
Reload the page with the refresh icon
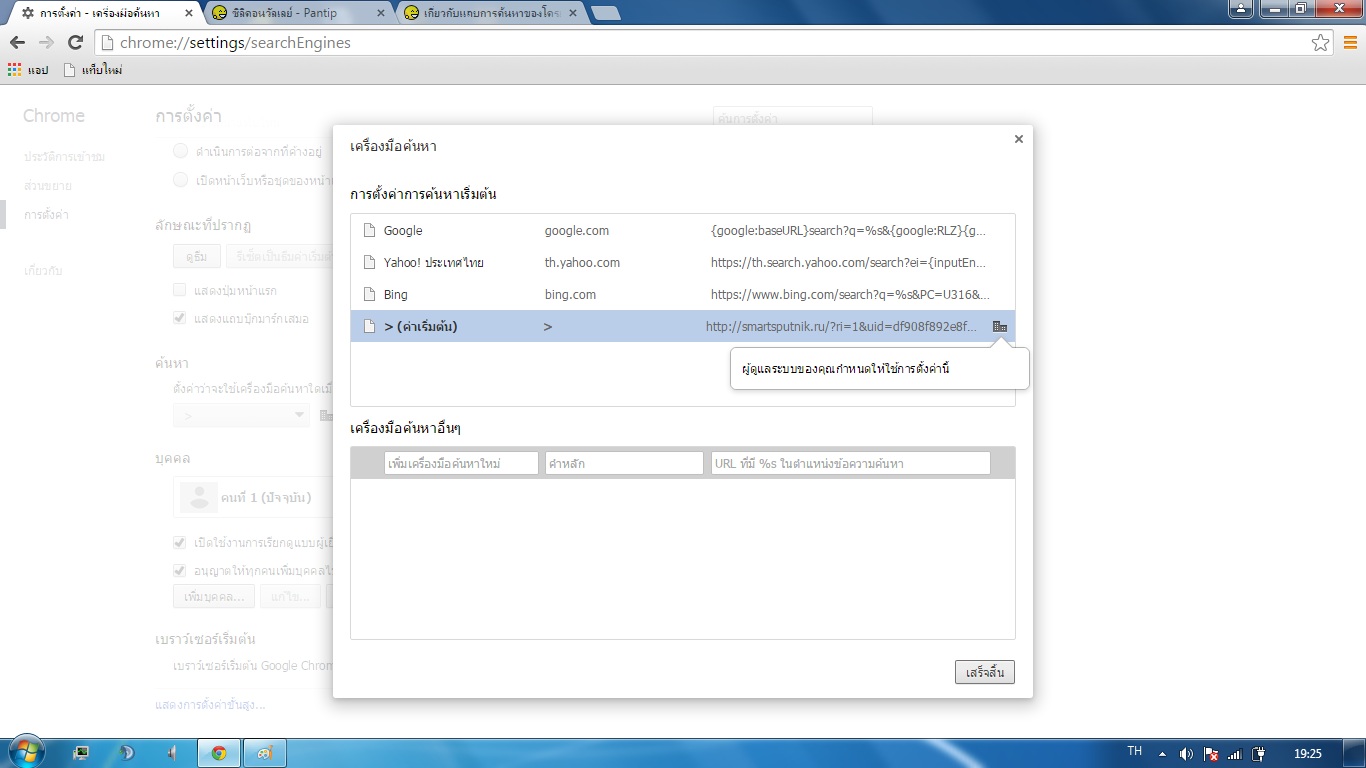75,43
